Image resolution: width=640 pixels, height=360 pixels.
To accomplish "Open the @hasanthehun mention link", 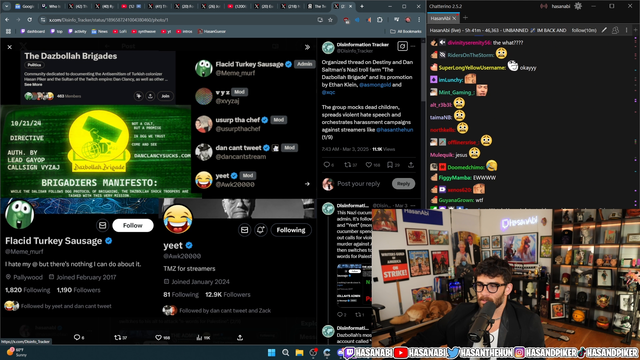I will pyautogui.click(x=394, y=129).
